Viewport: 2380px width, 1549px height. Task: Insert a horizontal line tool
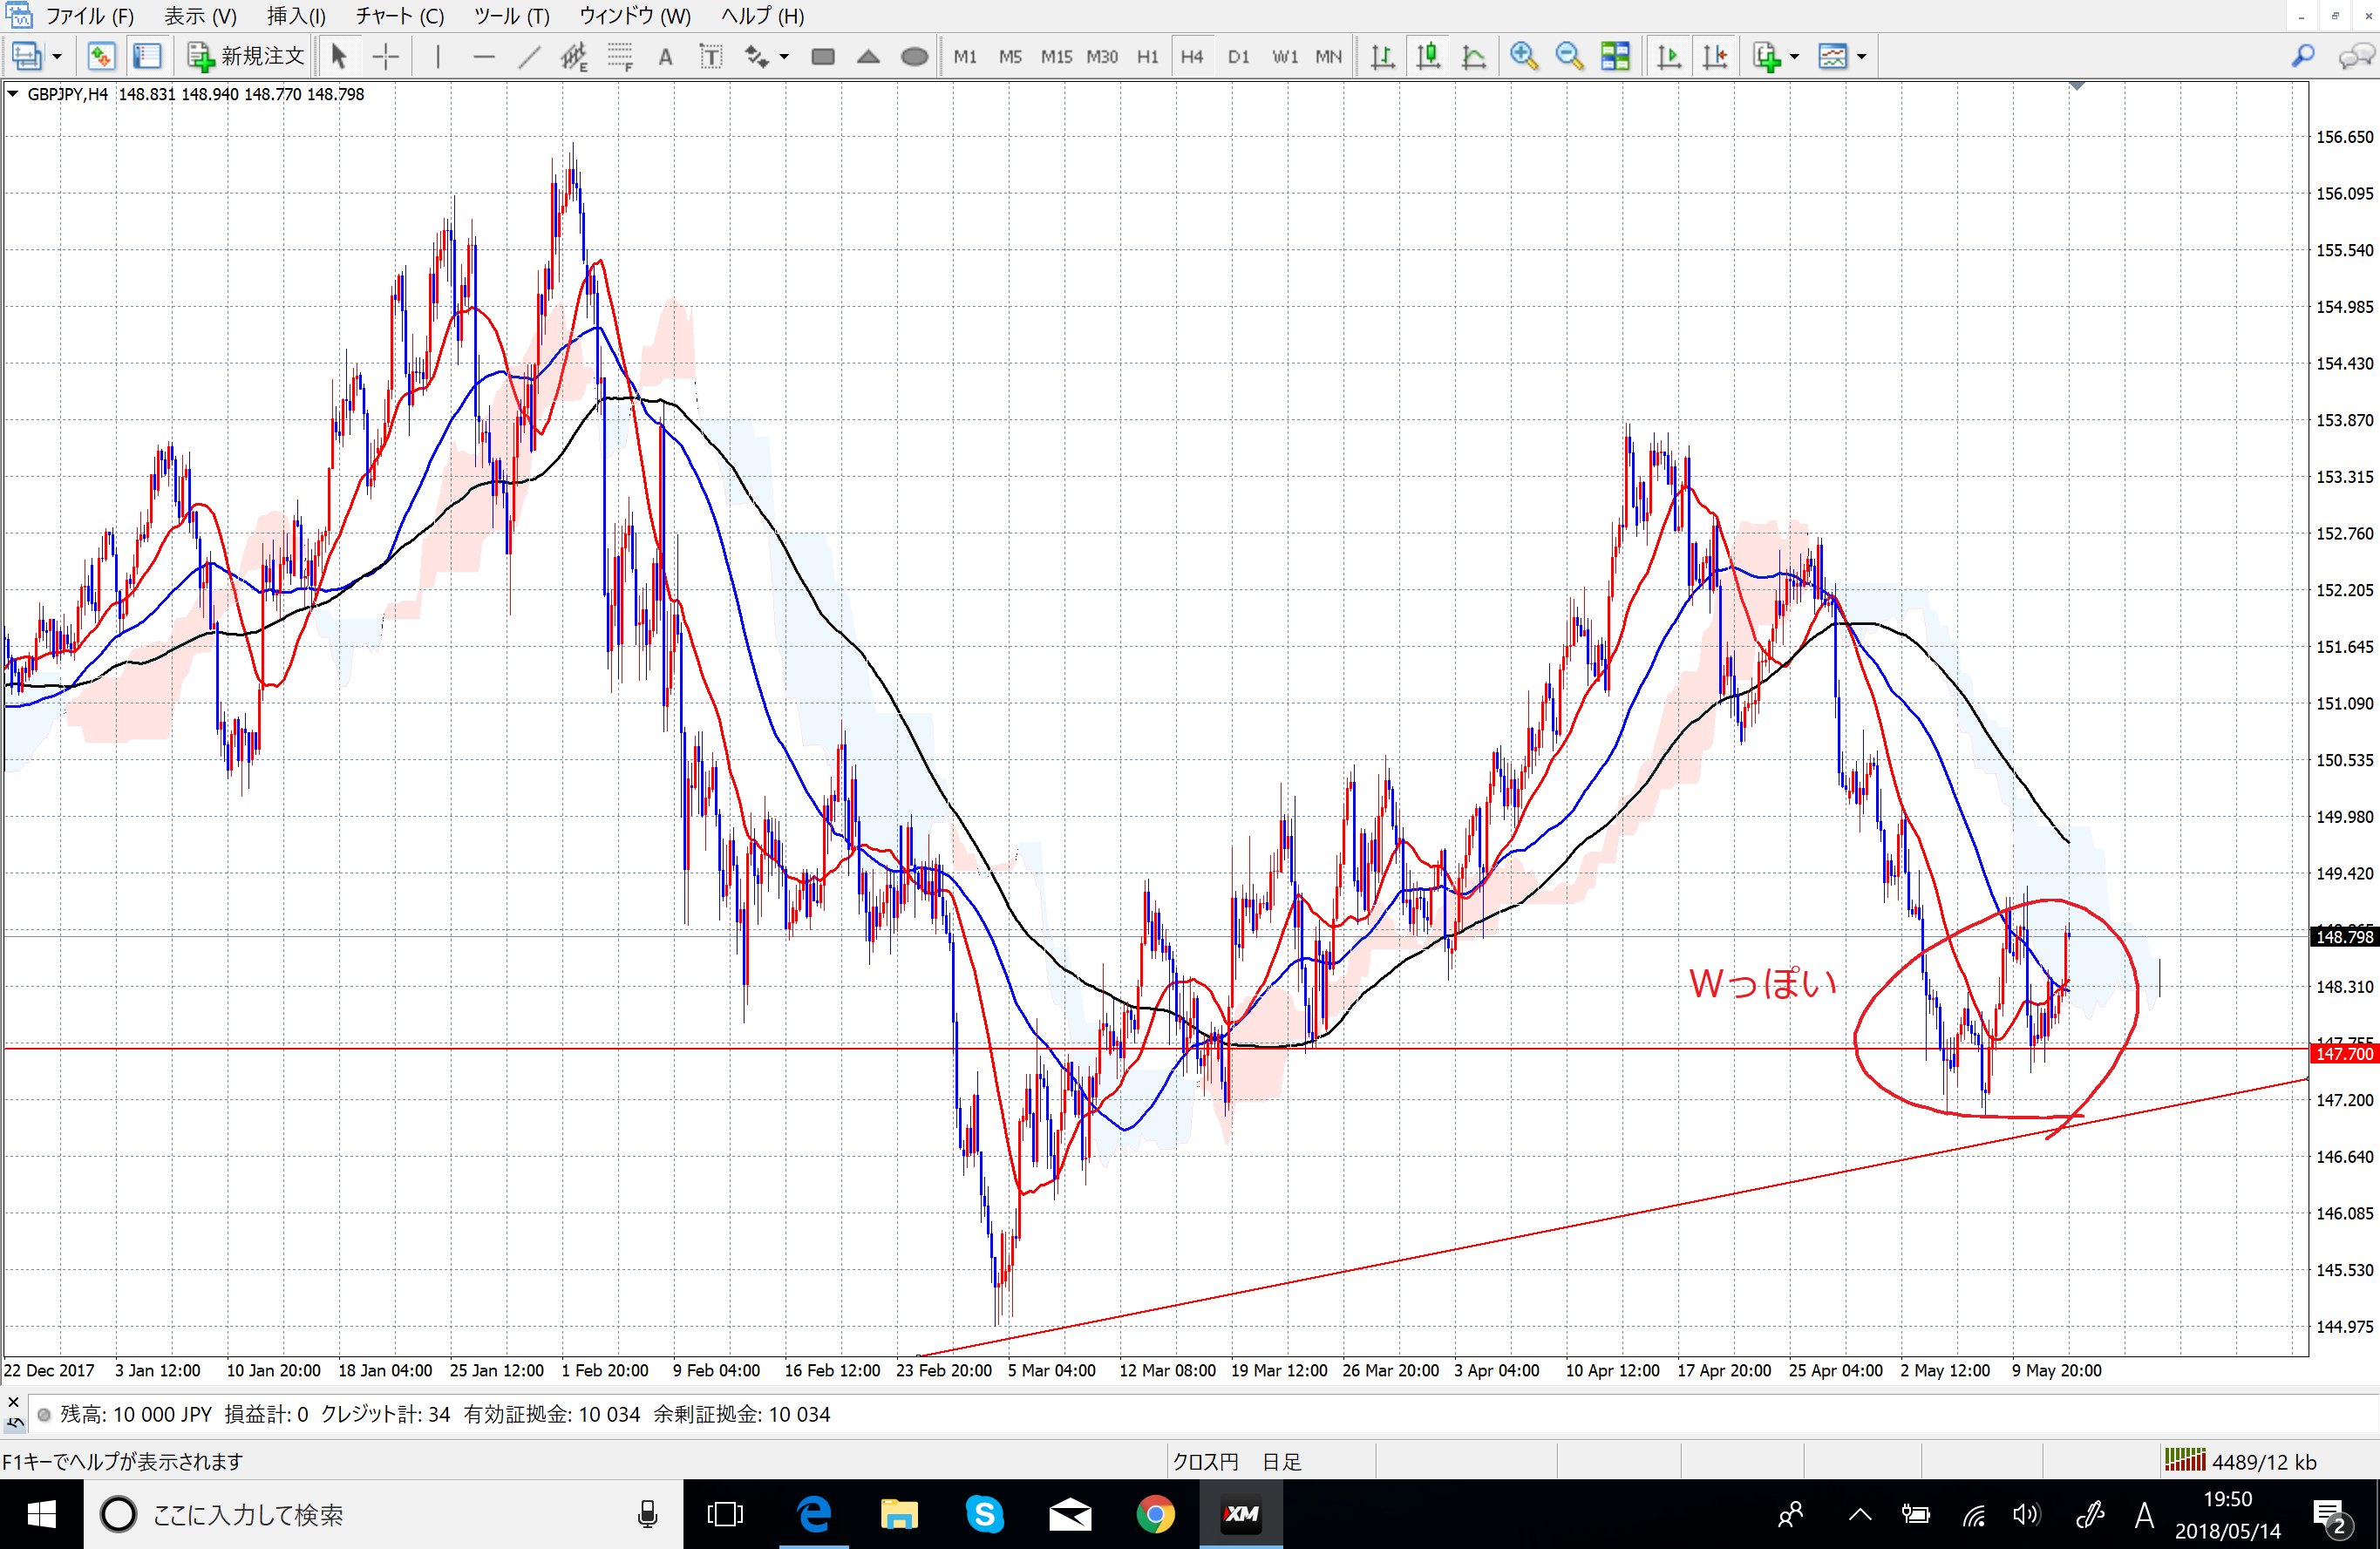[484, 57]
